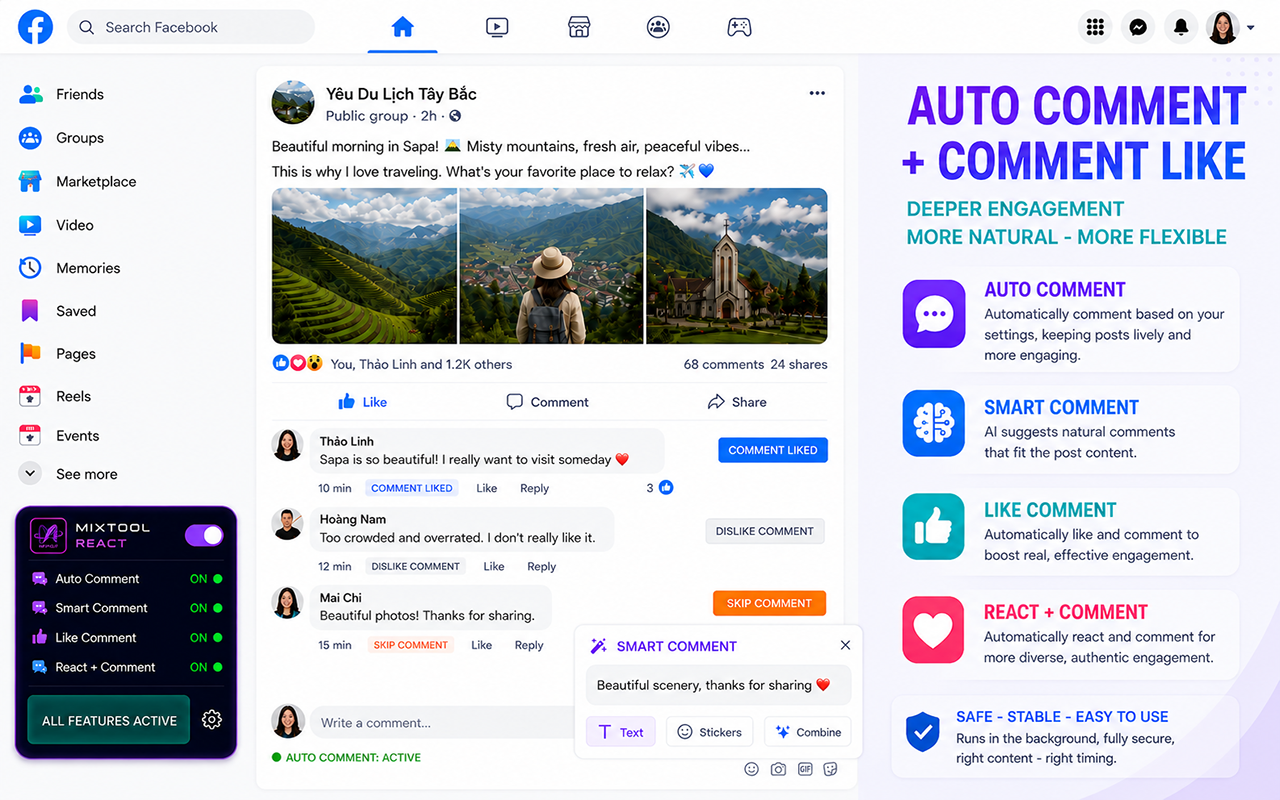The width and height of the screenshot is (1280, 800).
Task: Attach a photo with the camera icon
Action: point(778,769)
